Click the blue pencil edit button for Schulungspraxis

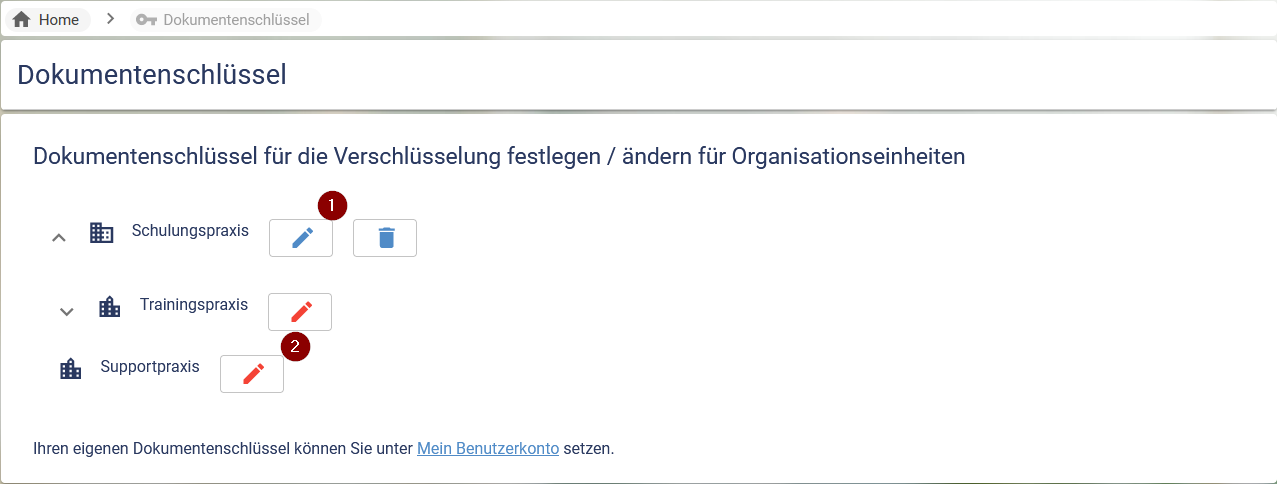(x=301, y=238)
